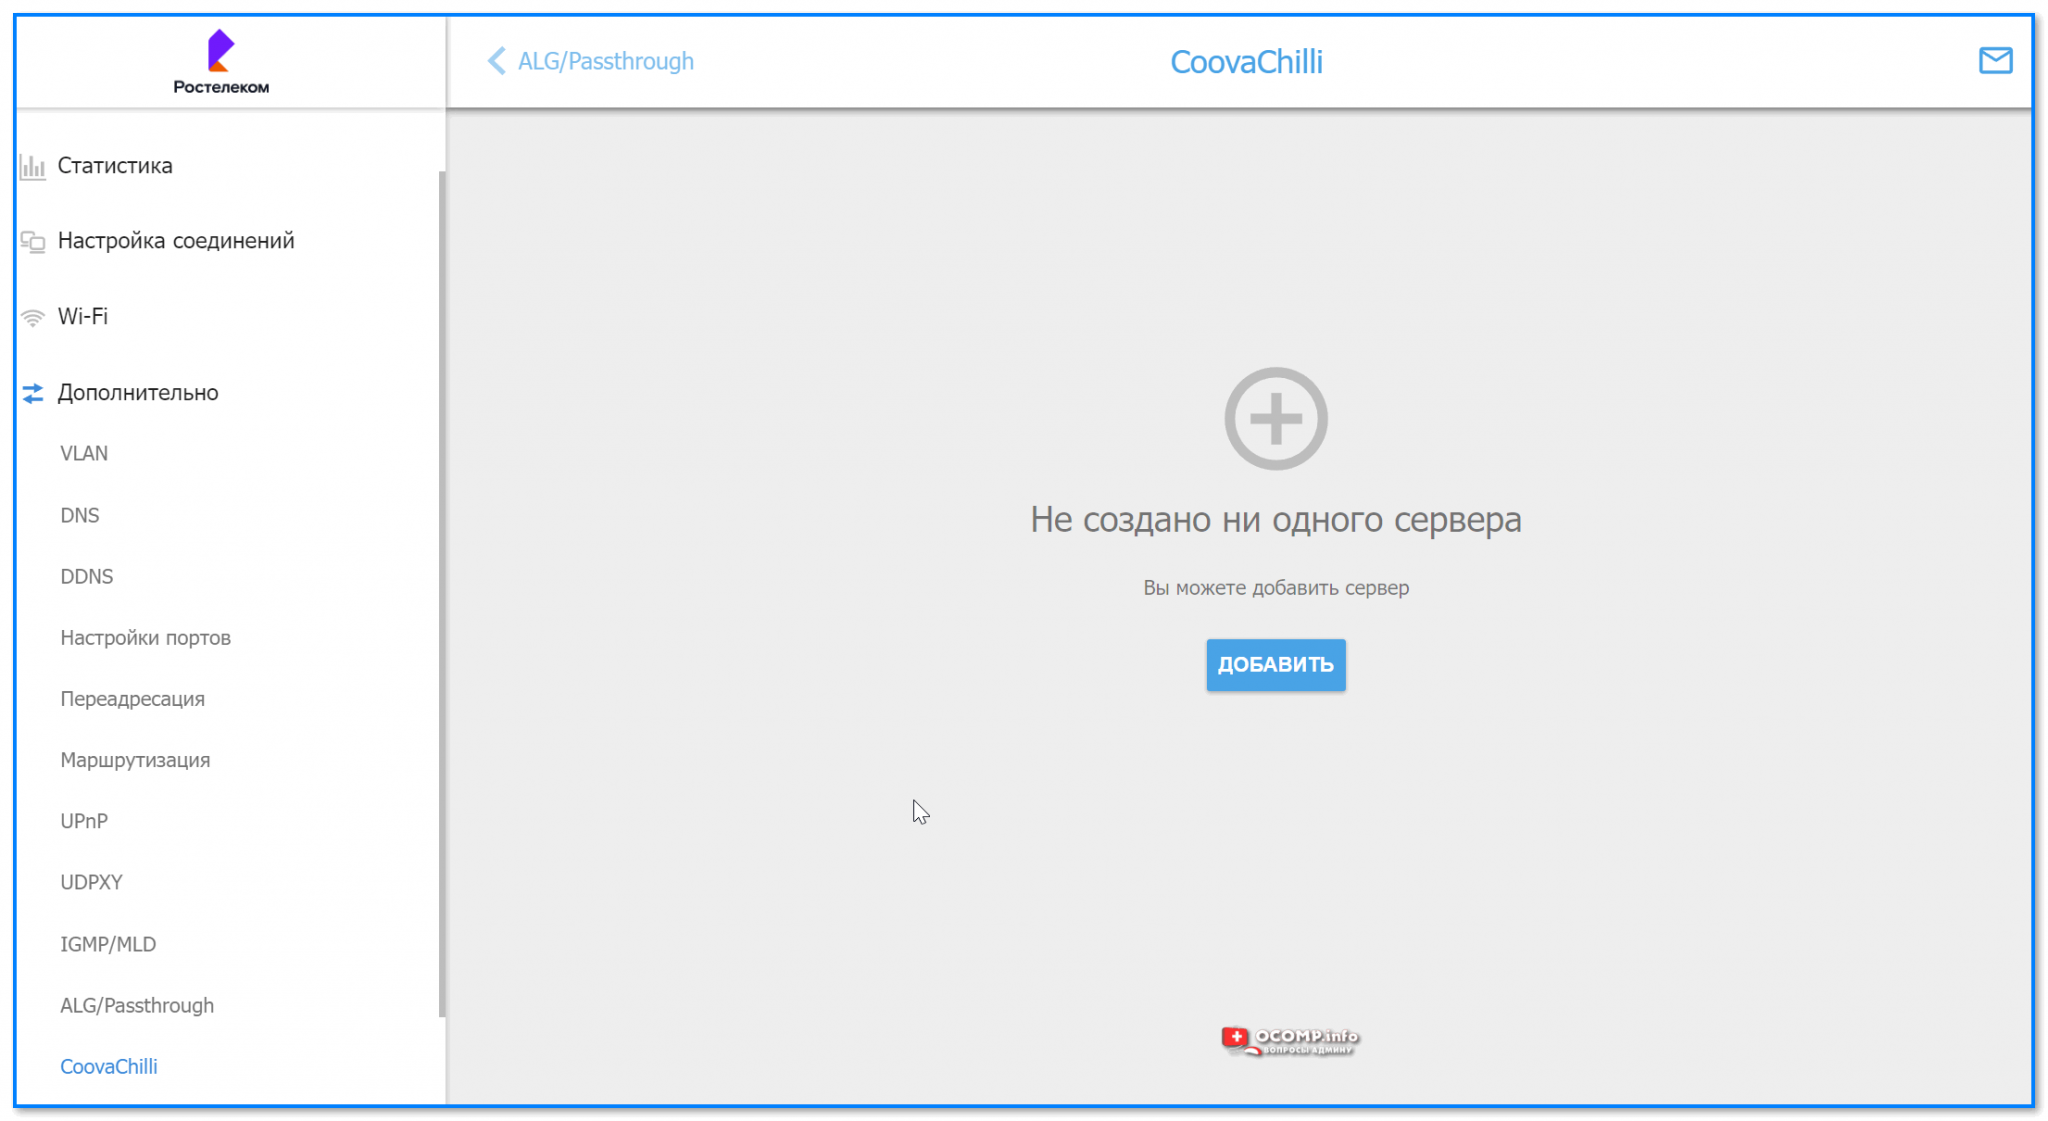
Task: Select DNS in sidebar
Action: coord(80,515)
